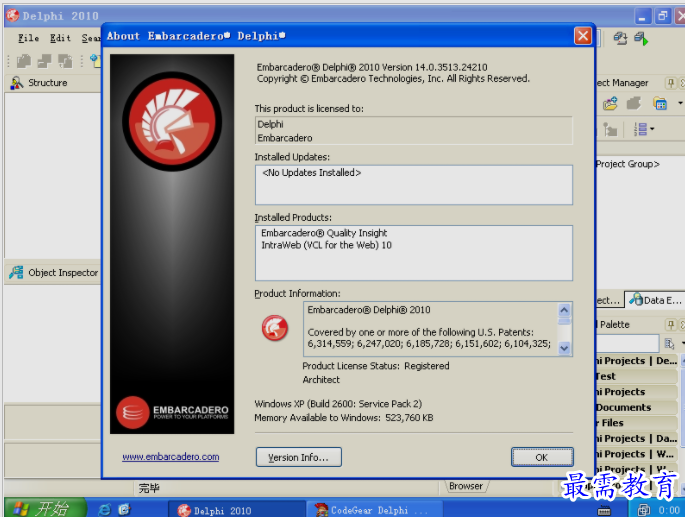Click the palette filter icon beside the search field
Image resolution: width=685 pixels, height=517 pixels.
tap(669, 344)
